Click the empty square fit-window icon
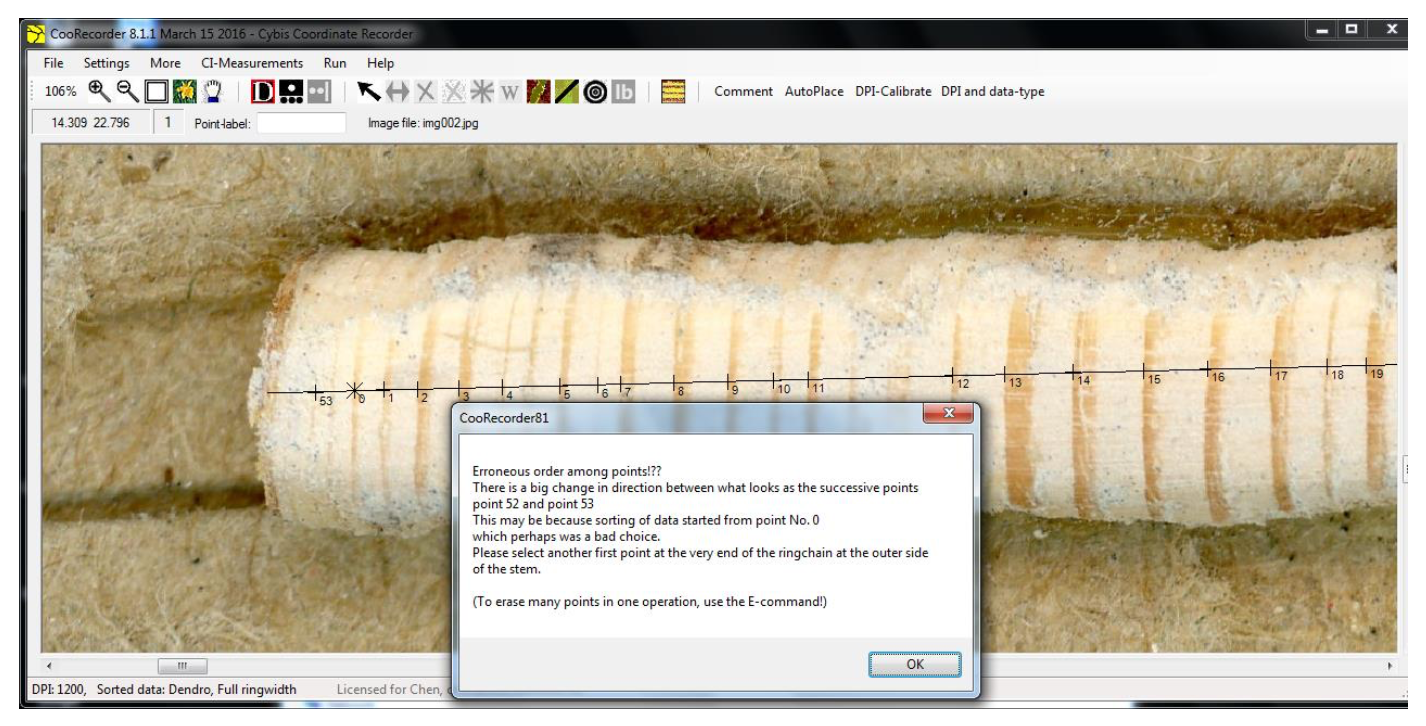 click(x=156, y=92)
